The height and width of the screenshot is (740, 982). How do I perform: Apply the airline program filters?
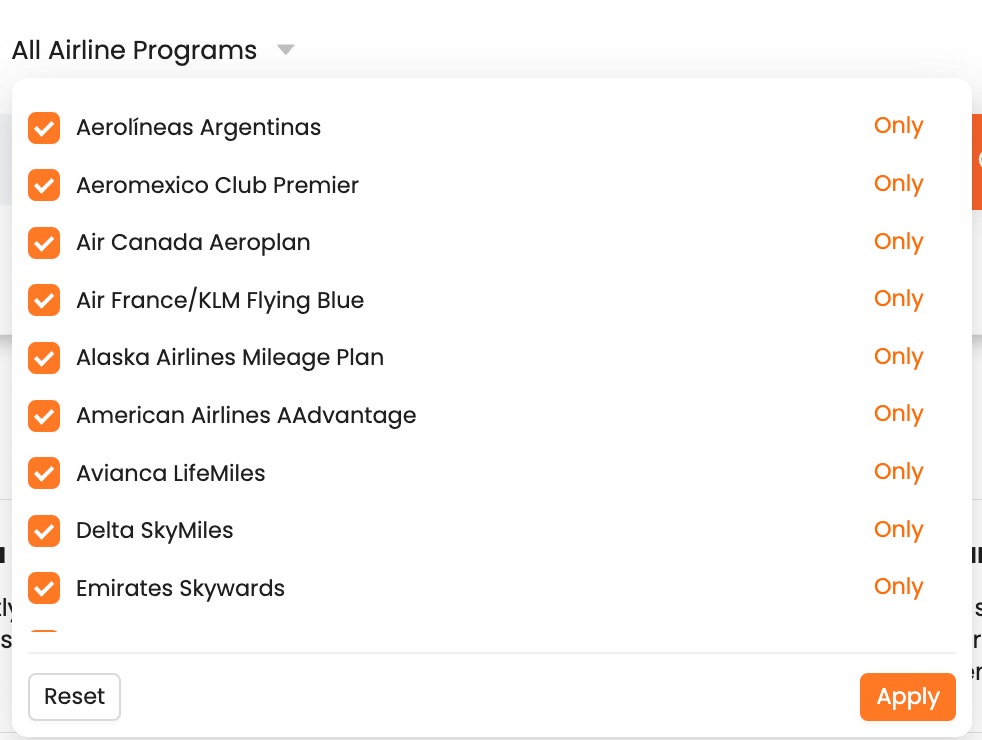pos(907,696)
